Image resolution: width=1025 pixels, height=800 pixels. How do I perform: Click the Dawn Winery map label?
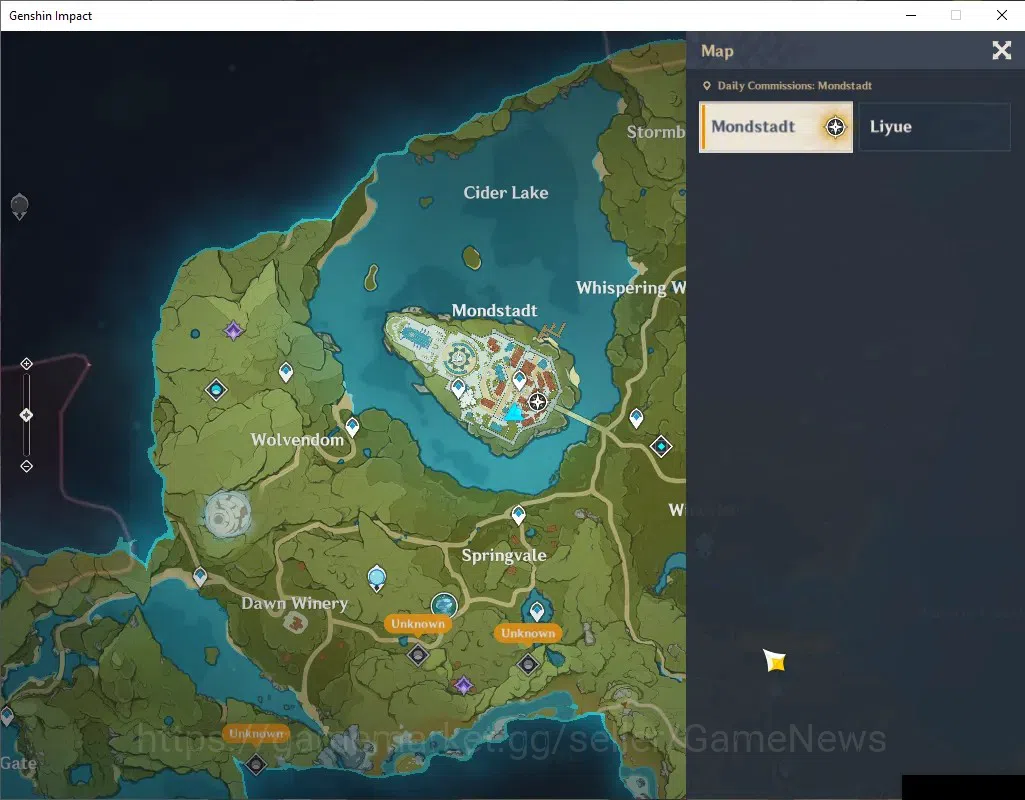point(294,603)
